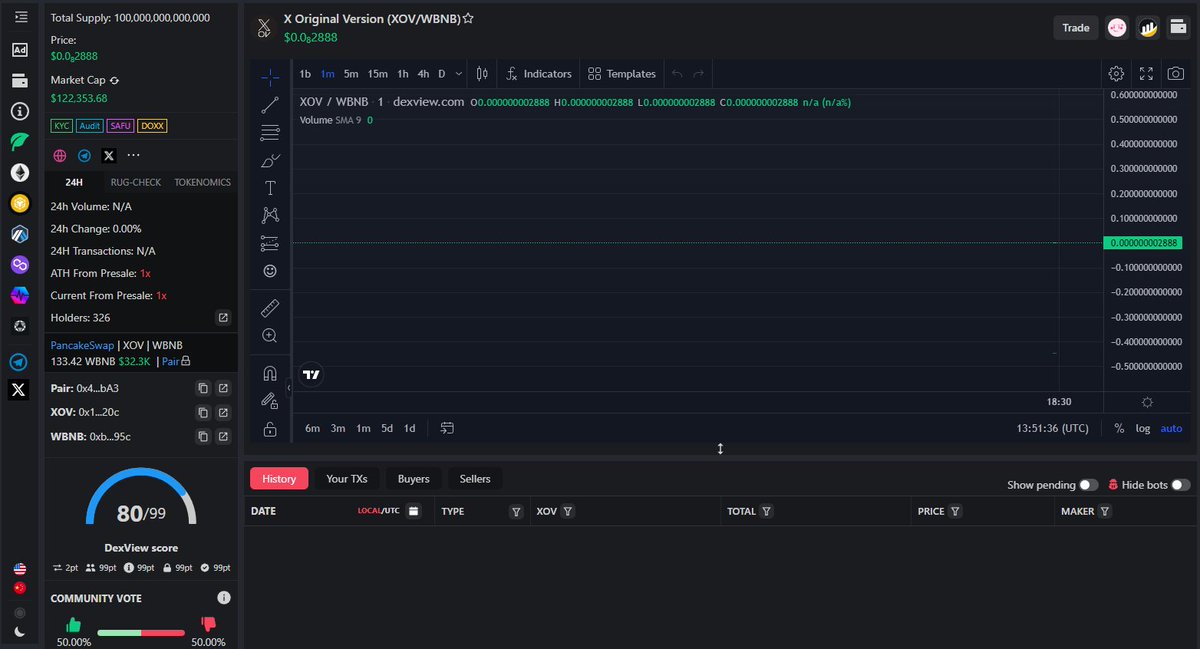The height and width of the screenshot is (649, 1200).
Task: Open the Sellers tab
Action: pos(475,479)
